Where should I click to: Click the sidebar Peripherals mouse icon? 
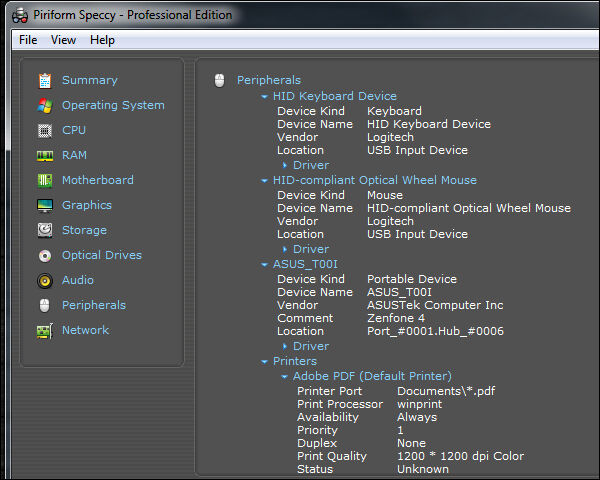click(x=45, y=305)
